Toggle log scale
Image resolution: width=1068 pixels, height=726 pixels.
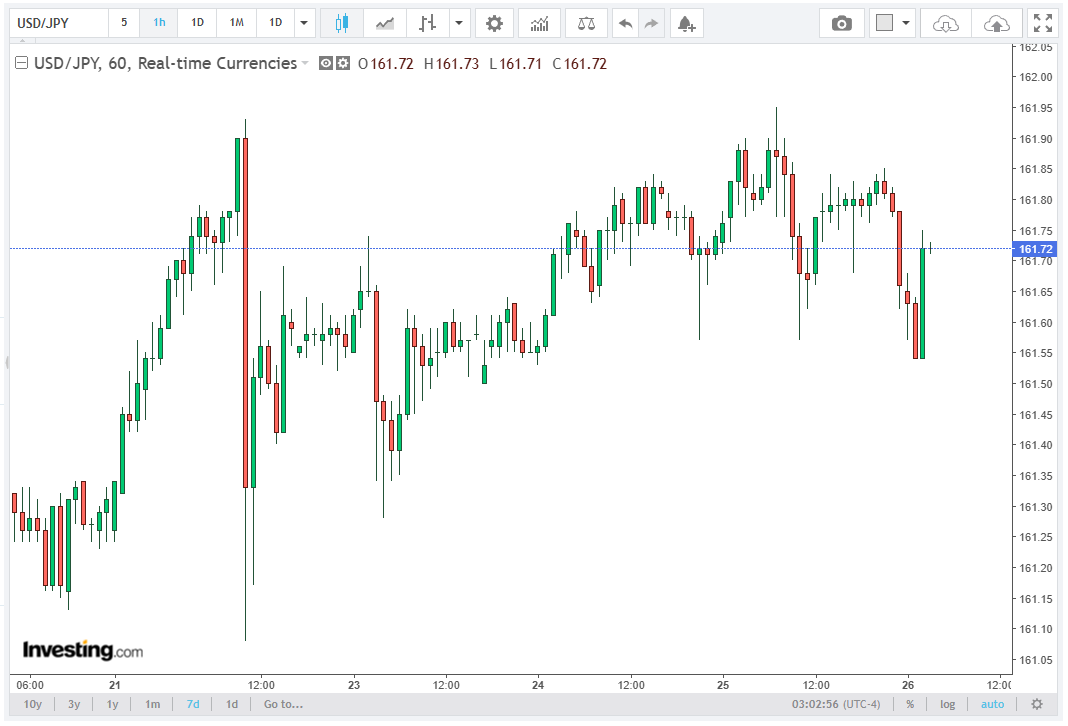(x=947, y=704)
